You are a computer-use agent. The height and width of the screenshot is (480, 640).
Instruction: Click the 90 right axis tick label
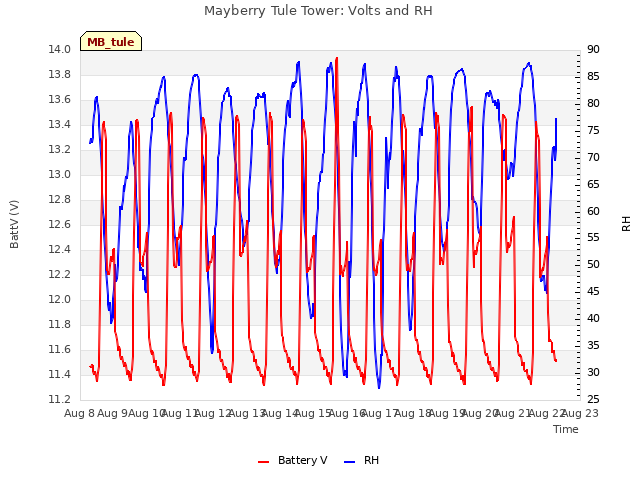pos(593,50)
